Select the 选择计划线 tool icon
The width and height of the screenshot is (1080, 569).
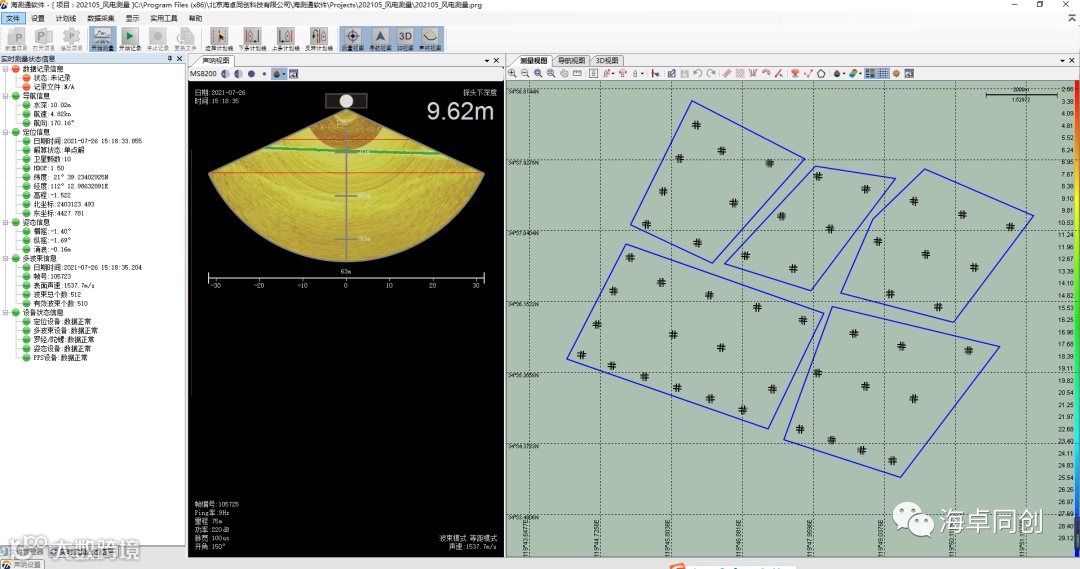[220, 36]
